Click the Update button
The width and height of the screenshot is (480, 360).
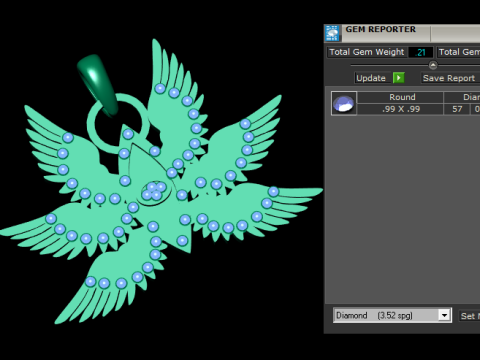coord(371,78)
